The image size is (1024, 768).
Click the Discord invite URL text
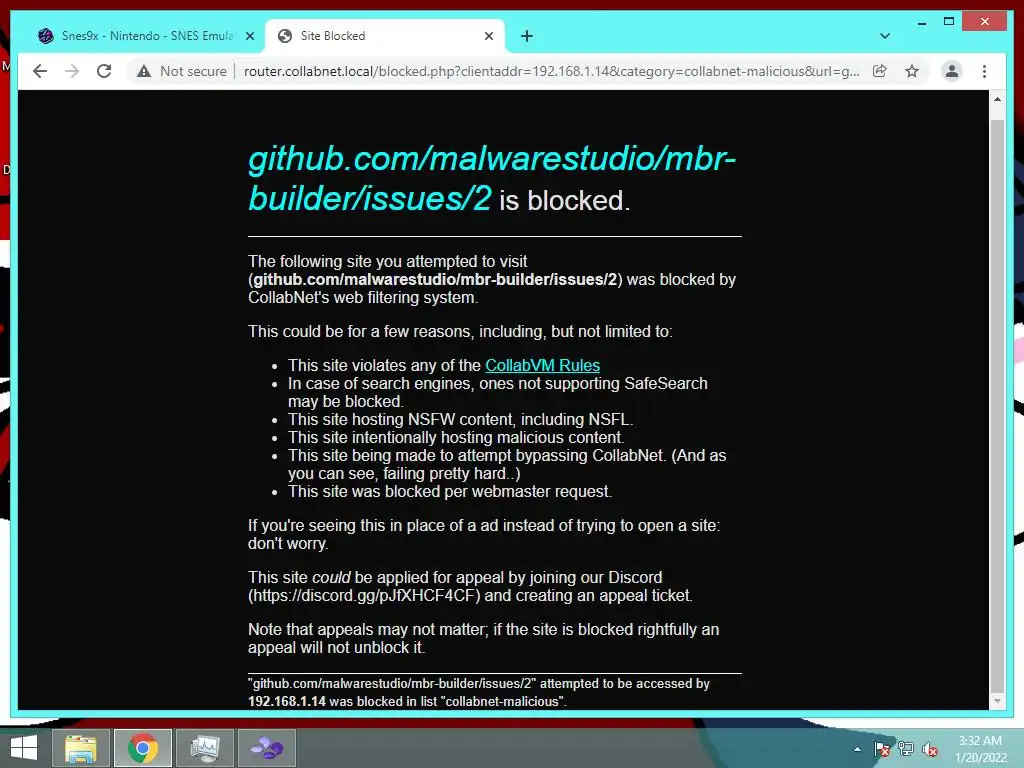[x=366, y=596]
